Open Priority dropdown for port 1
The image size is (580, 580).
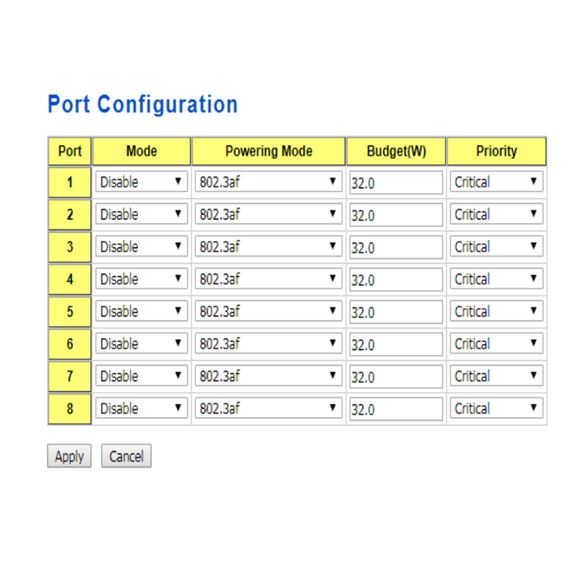496,182
